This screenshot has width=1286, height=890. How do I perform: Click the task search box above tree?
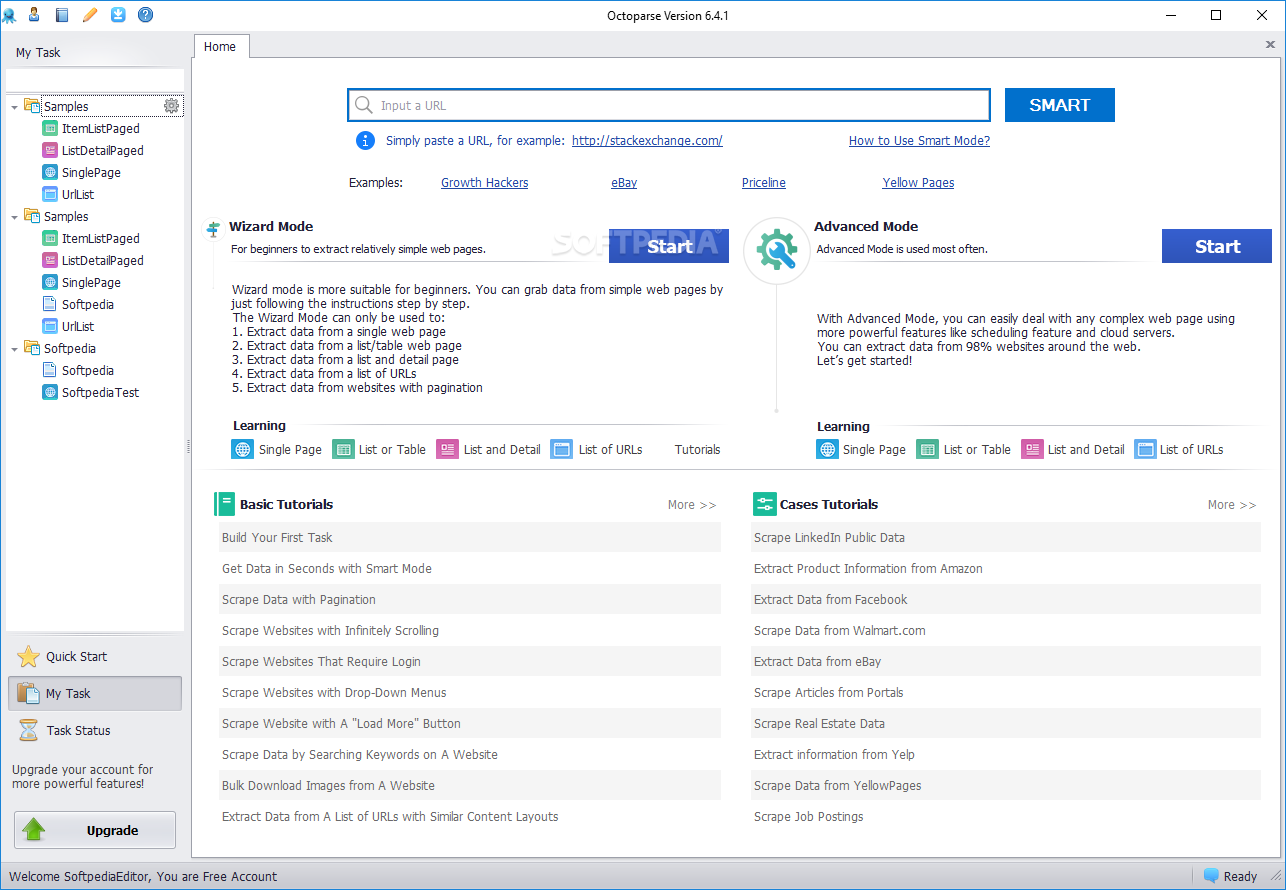[95, 80]
